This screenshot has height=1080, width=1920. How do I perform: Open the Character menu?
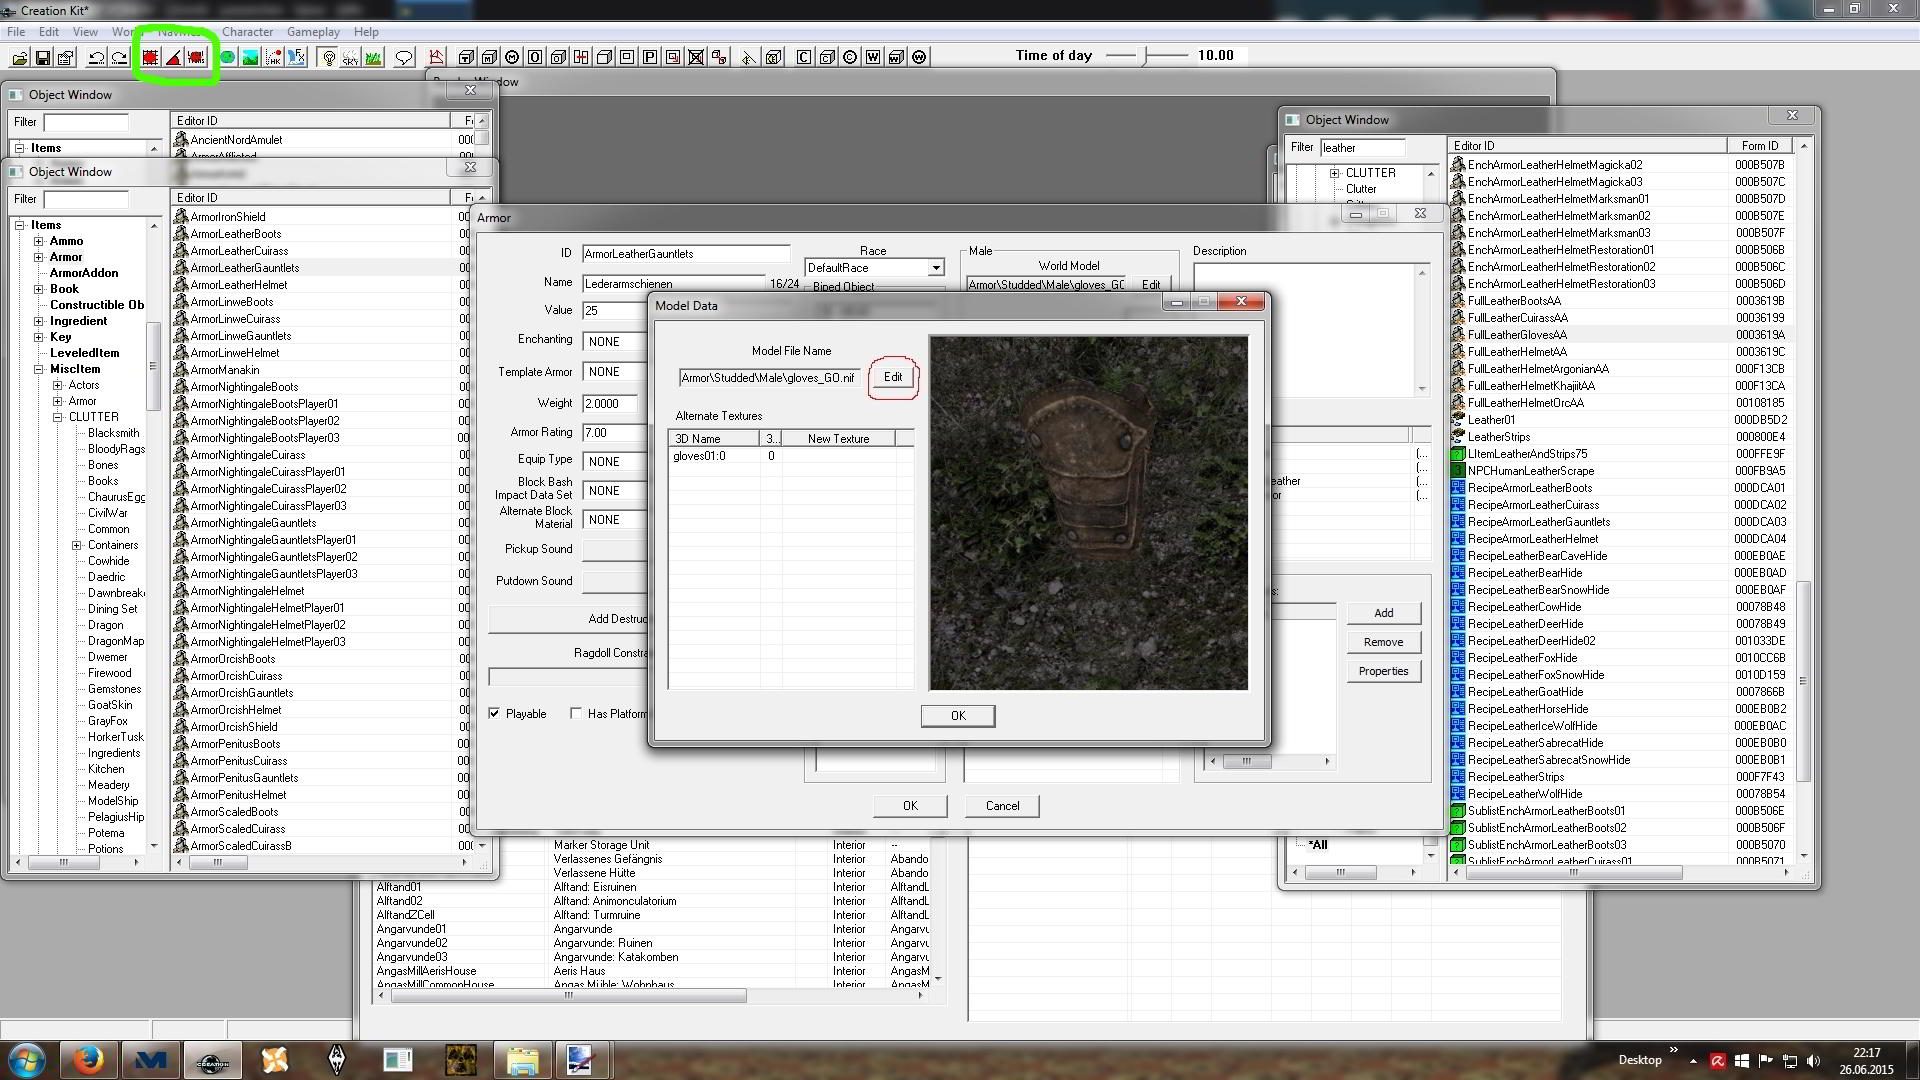click(x=247, y=32)
